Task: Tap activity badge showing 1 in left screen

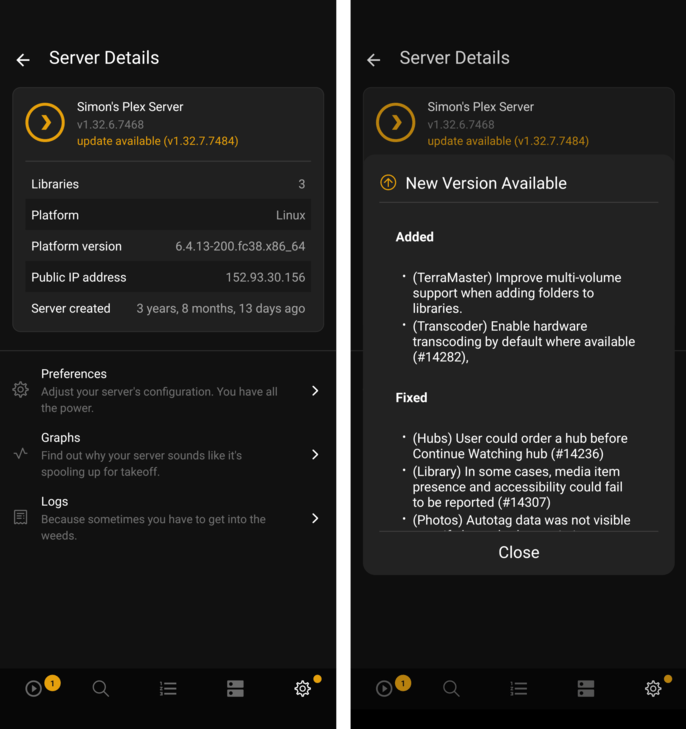Action: tap(53, 683)
